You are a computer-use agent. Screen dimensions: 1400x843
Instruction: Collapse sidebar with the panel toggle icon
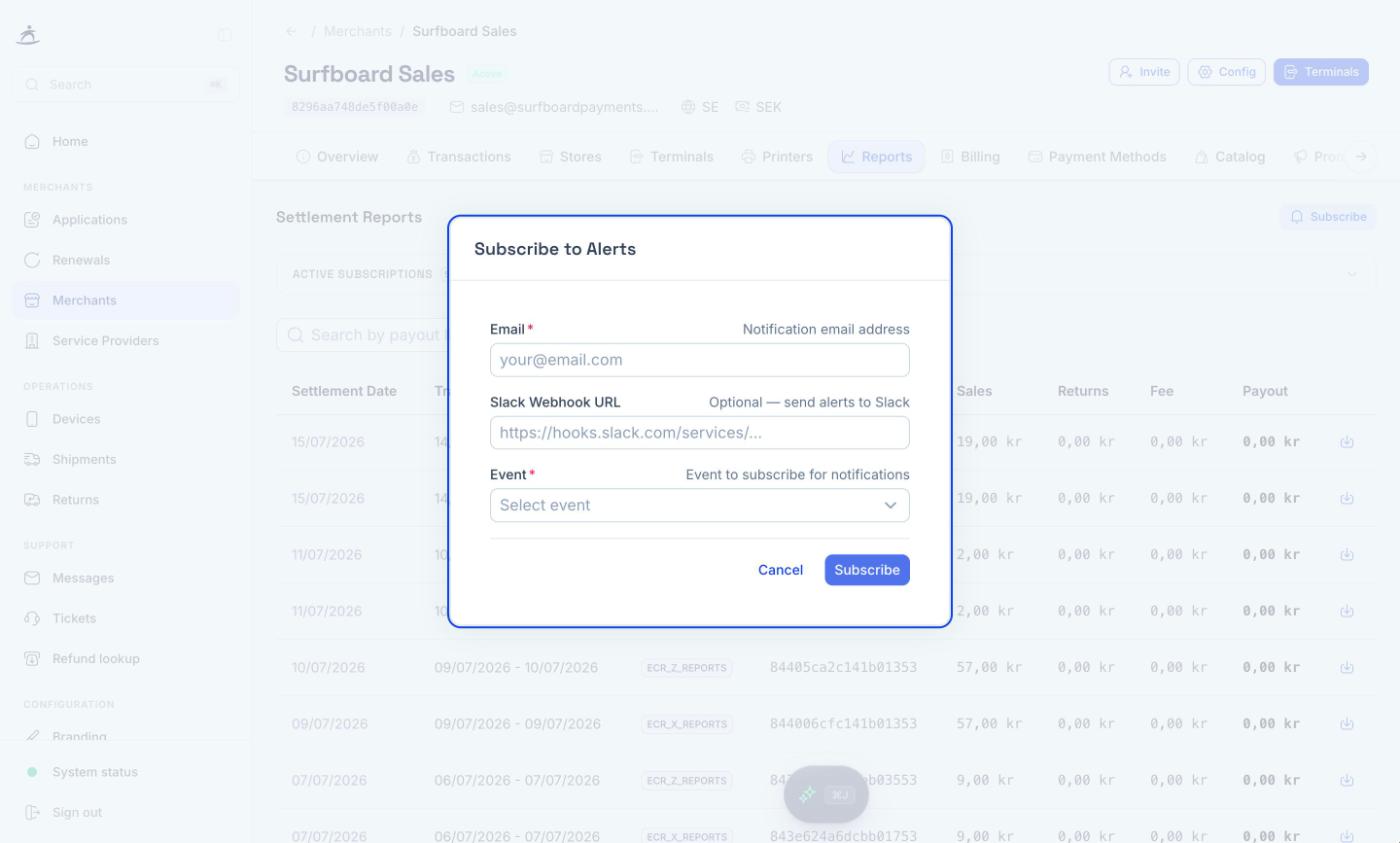(x=225, y=35)
